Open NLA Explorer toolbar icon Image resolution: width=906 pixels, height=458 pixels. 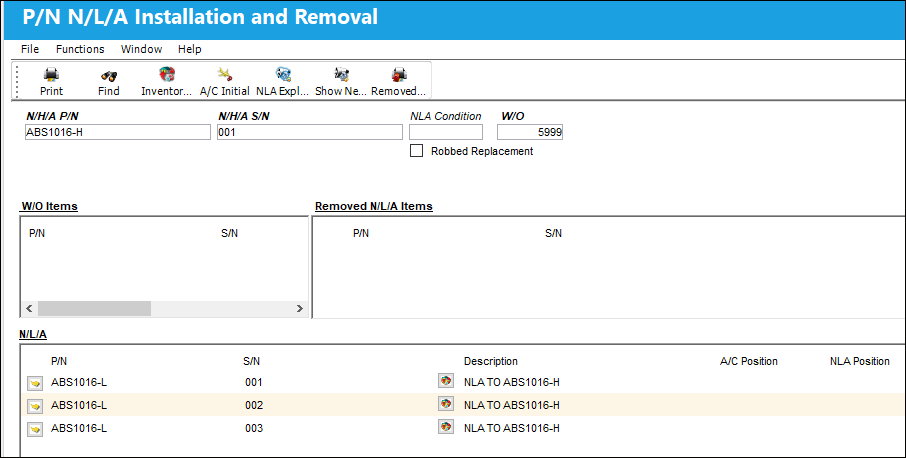pyautogui.click(x=283, y=75)
